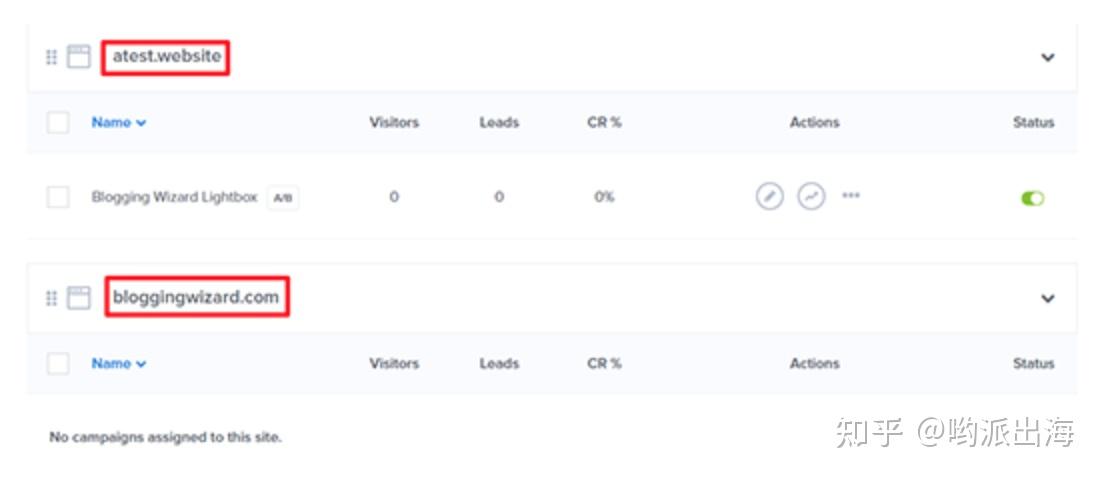Viewport: 1102px width, 478px height.
Task: Sort by Name in atest.website table
Action: tap(119, 123)
